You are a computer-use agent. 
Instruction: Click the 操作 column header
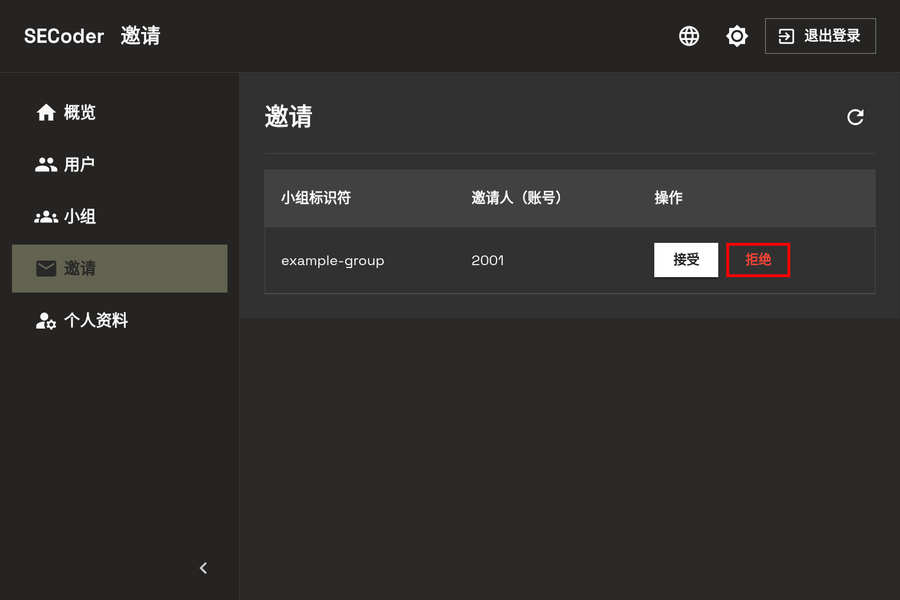[668, 198]
